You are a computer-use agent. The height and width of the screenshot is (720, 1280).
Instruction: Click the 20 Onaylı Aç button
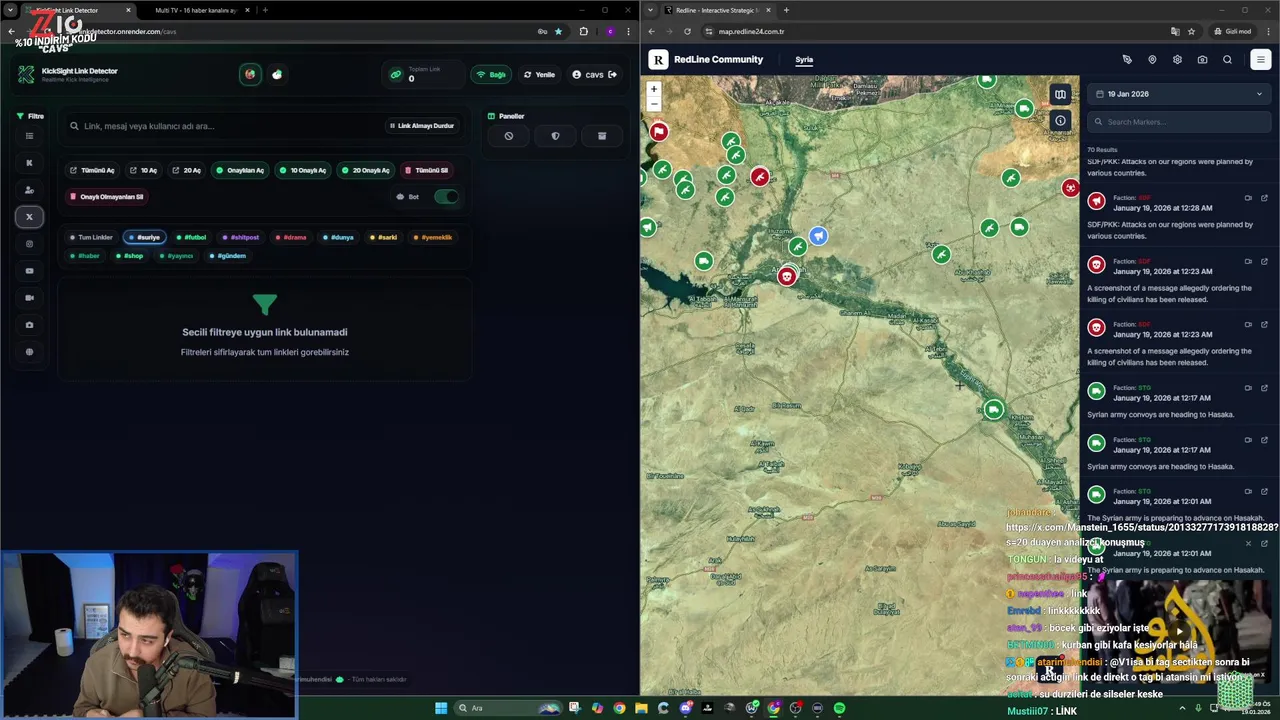point(365,170)
